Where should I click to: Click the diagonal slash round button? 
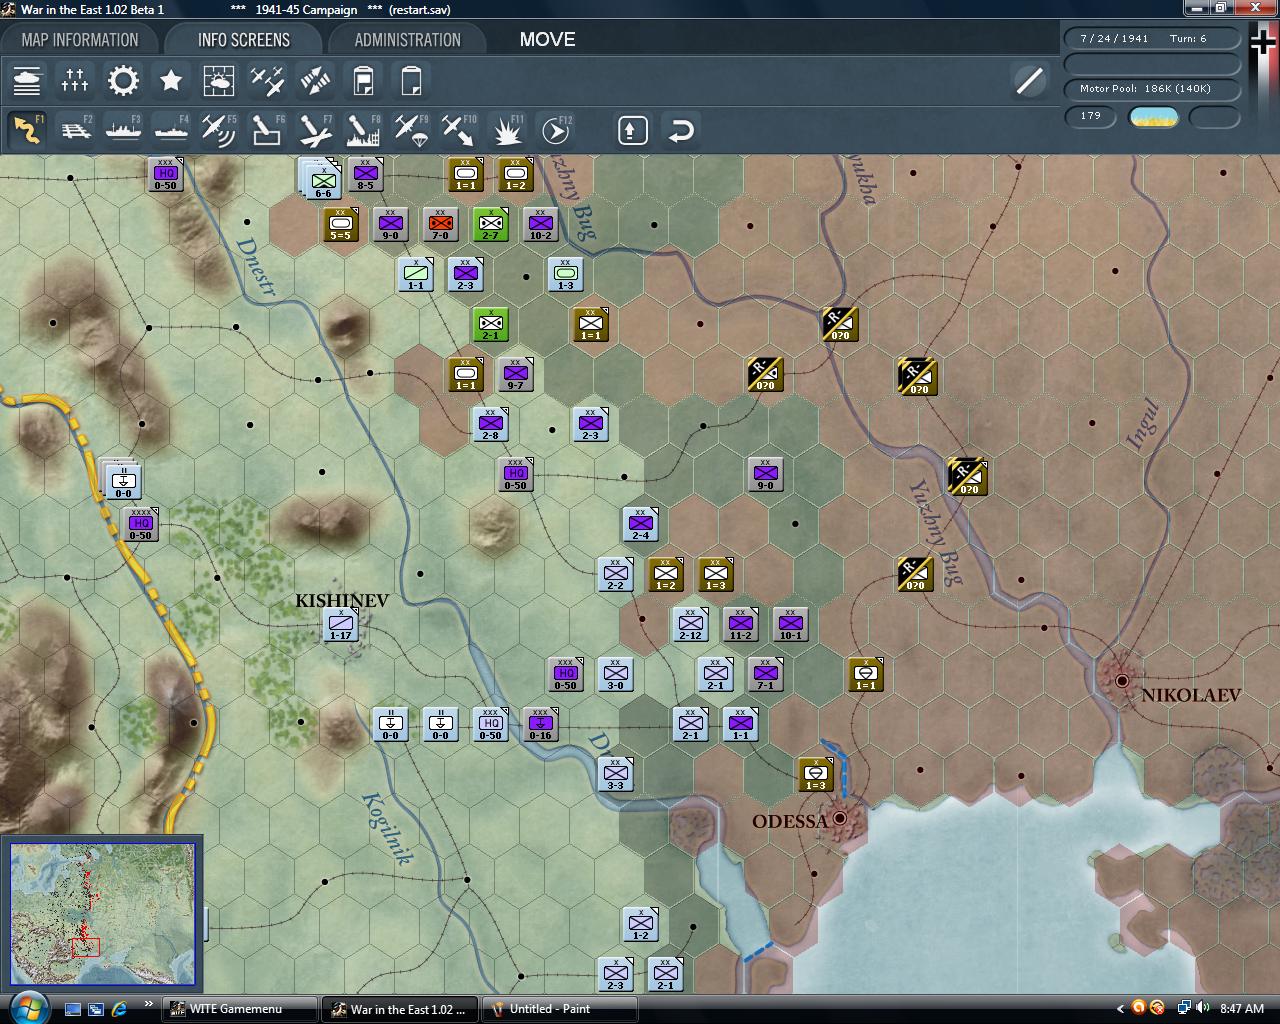point(1029,80)
